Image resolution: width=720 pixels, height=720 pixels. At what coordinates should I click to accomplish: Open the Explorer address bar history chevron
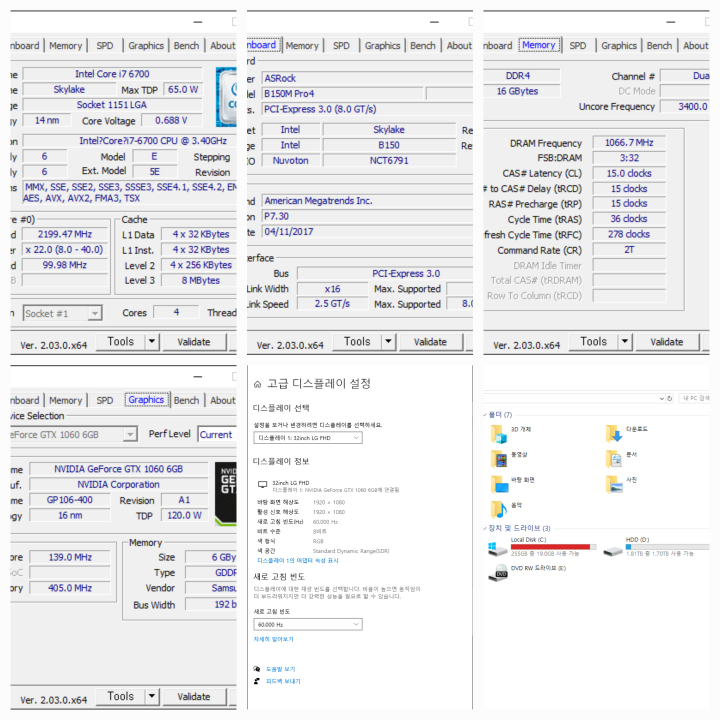tap(662, 399)
